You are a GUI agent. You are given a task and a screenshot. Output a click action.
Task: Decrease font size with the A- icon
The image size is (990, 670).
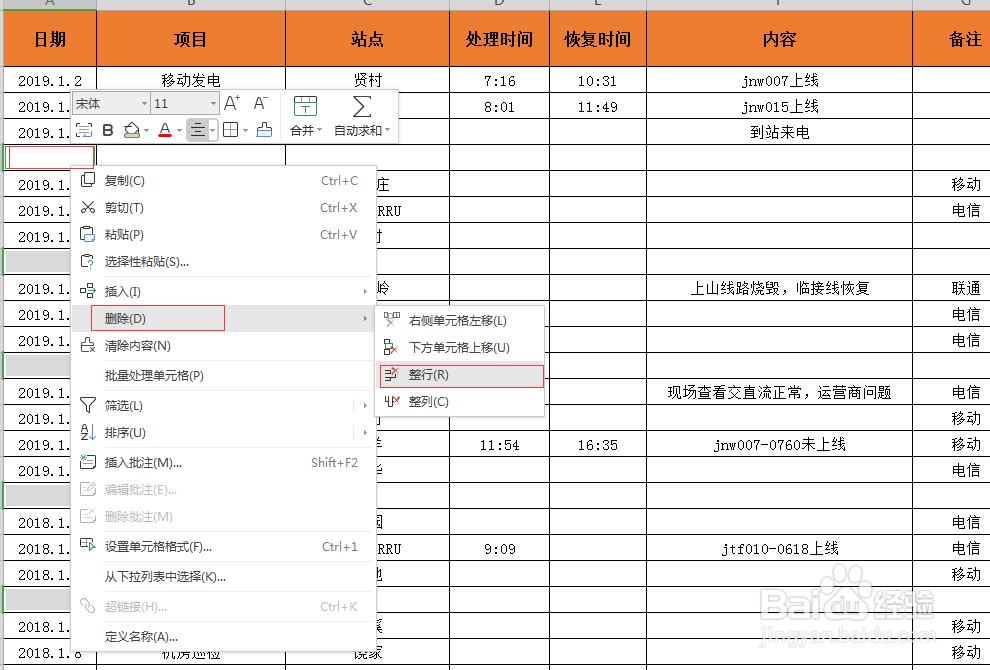coord(259,103)
